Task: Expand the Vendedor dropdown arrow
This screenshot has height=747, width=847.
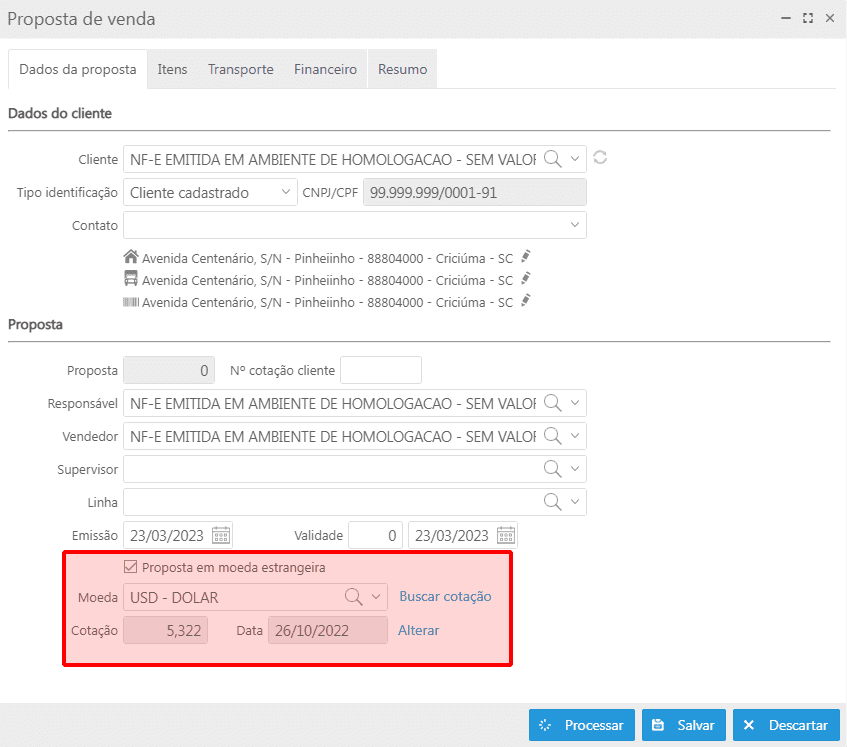Action: pyautogui.click(x=575, y=436)
